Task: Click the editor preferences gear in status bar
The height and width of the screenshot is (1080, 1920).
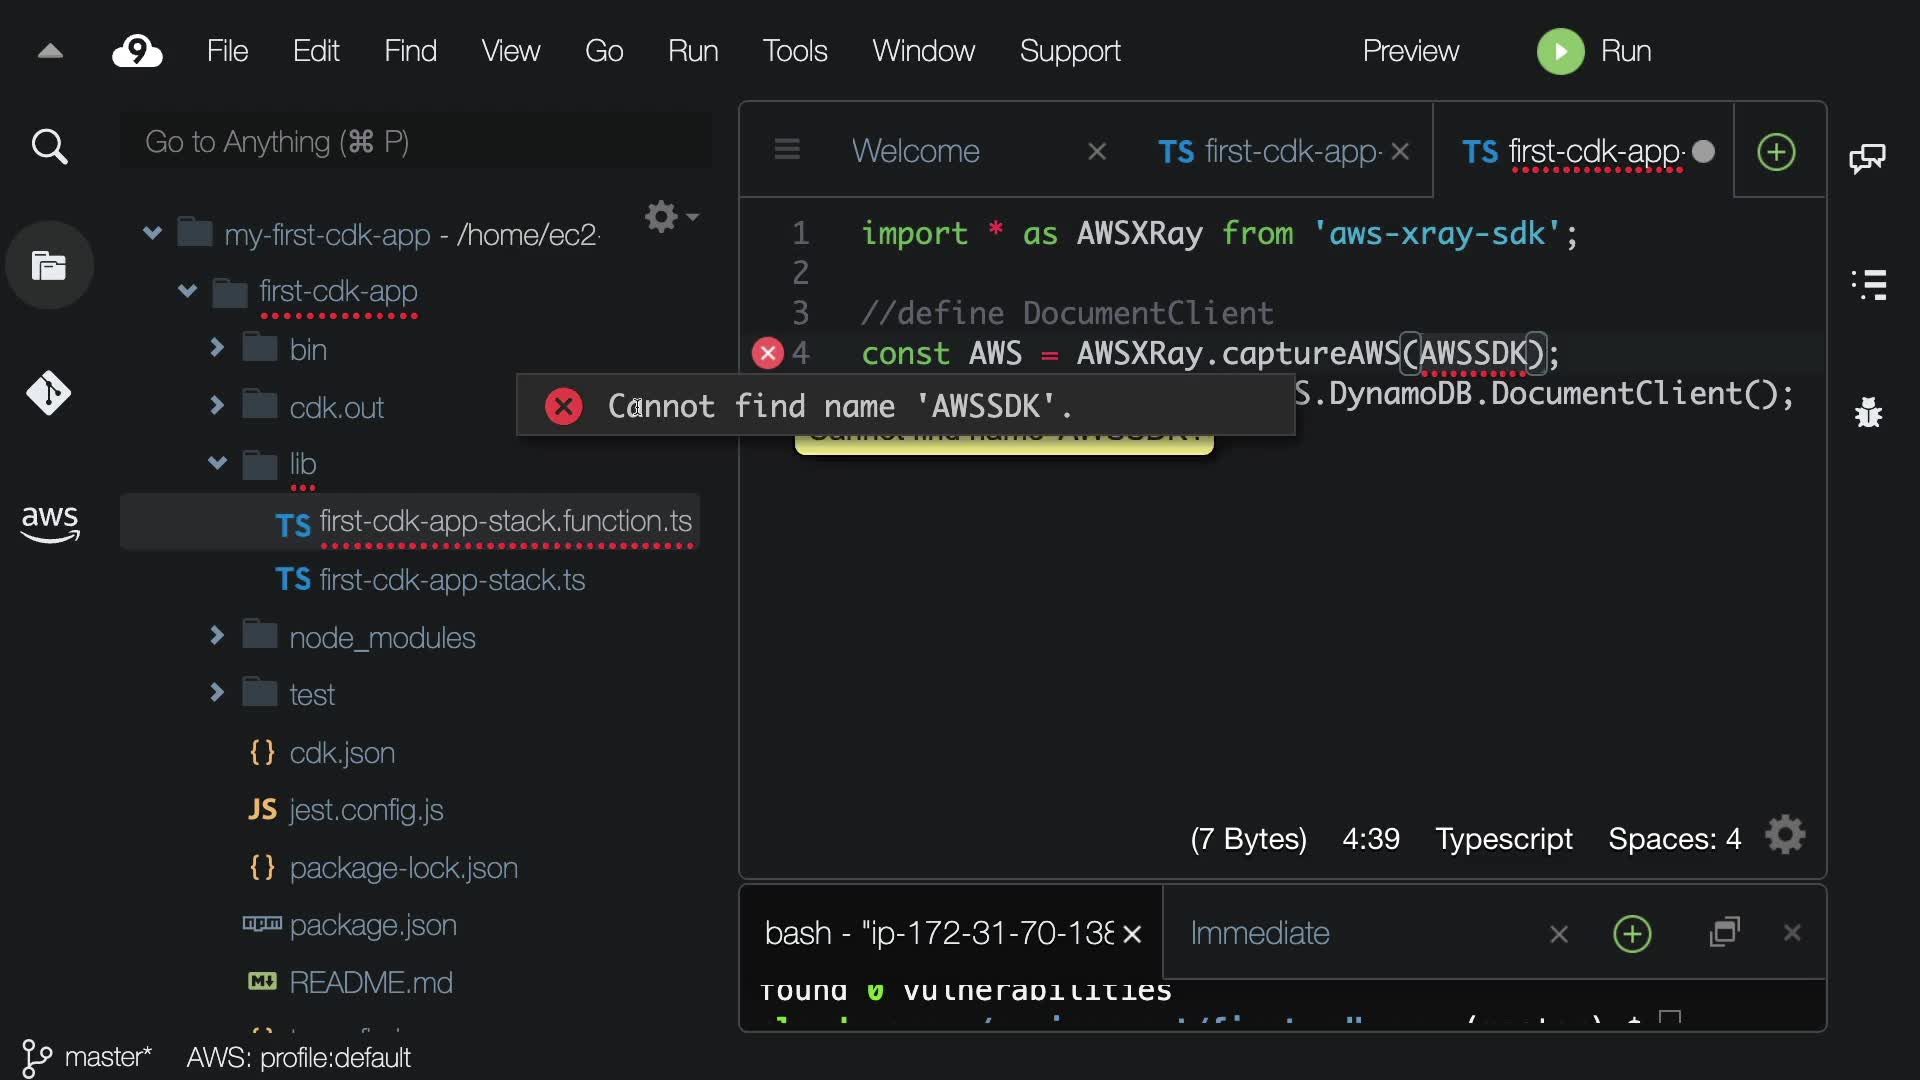Action: pos(1785,835)
